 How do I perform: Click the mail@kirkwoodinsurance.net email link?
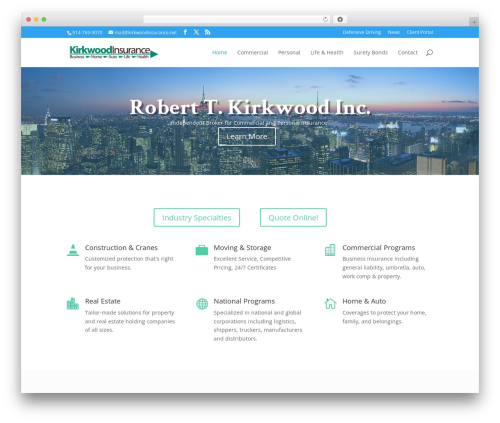pyautogui.click(x=146, y=33)
